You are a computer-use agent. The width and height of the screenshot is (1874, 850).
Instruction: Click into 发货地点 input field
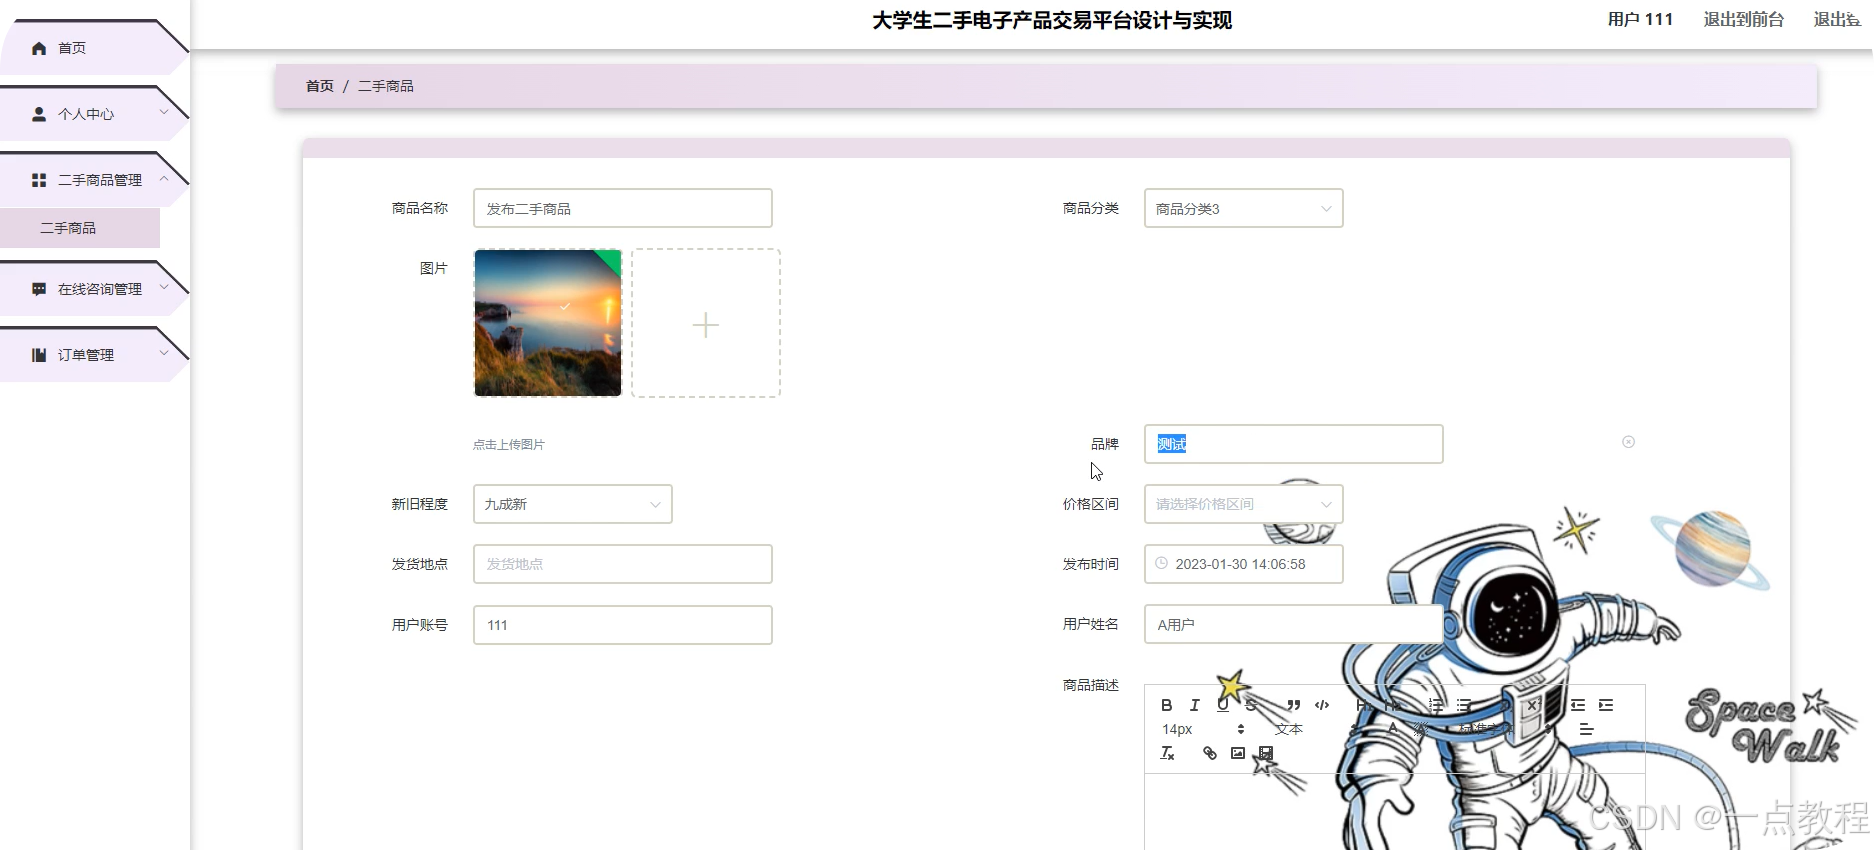pos(622,564)
